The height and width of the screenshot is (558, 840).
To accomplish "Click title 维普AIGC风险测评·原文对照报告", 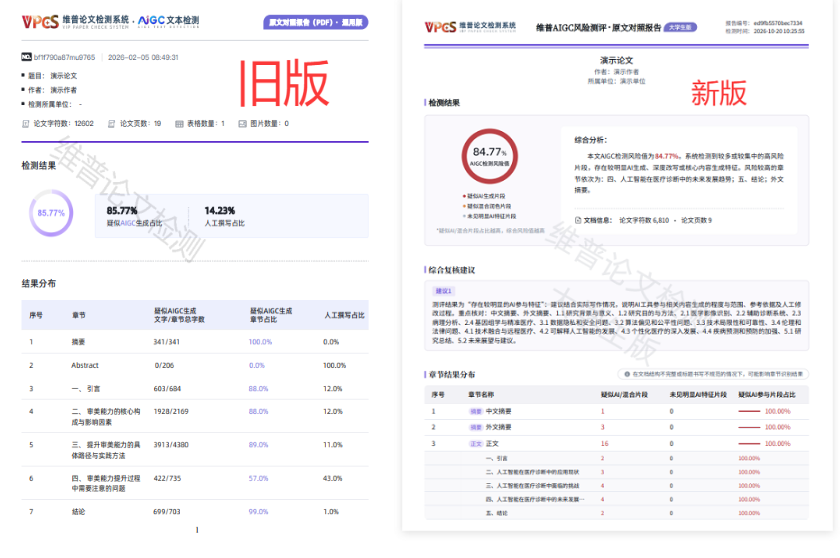I will (598, 27).
